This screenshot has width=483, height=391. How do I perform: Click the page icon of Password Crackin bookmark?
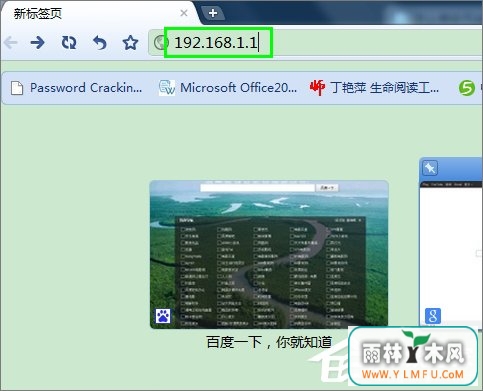pos(17,88)
